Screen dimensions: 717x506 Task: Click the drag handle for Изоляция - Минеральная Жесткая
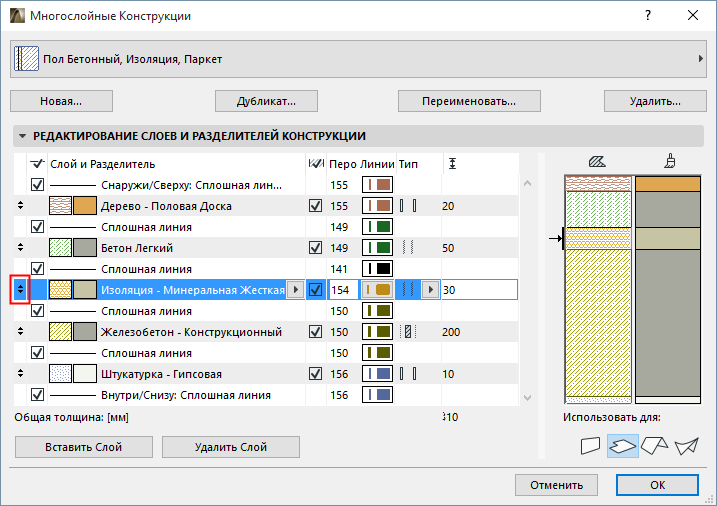point(20,290)
